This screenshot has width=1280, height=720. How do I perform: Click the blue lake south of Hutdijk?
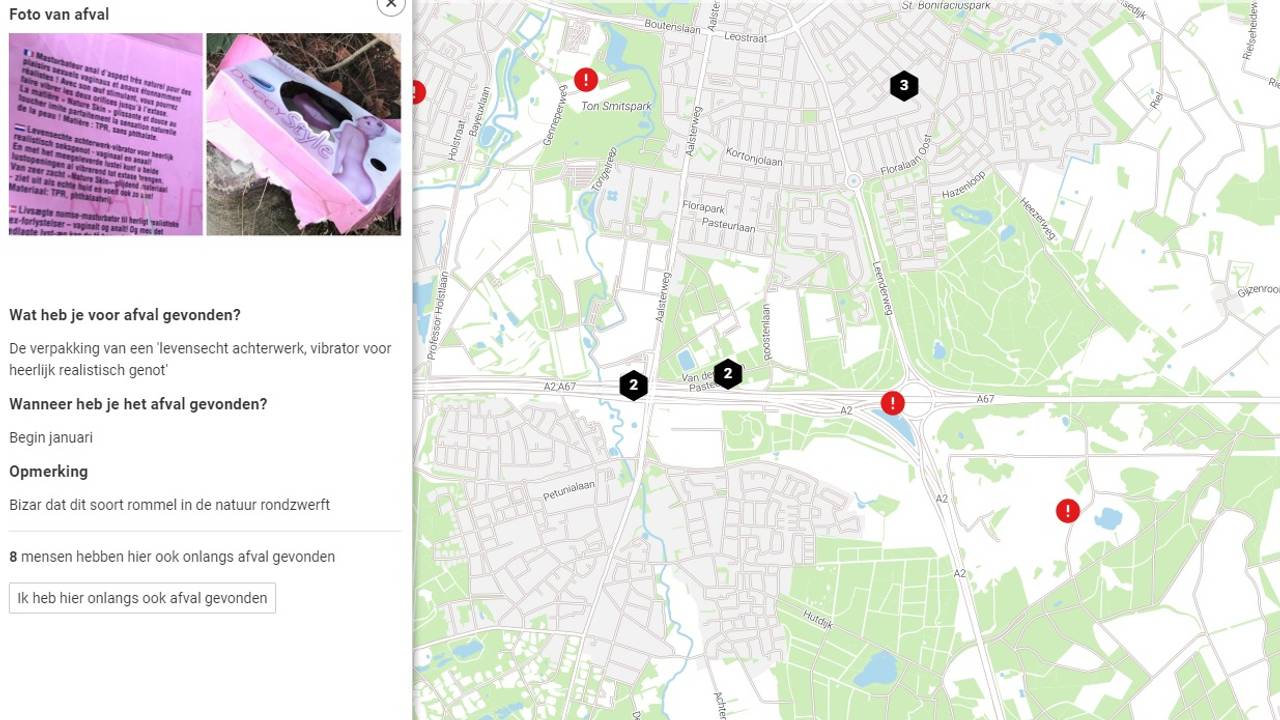[875, 667]
